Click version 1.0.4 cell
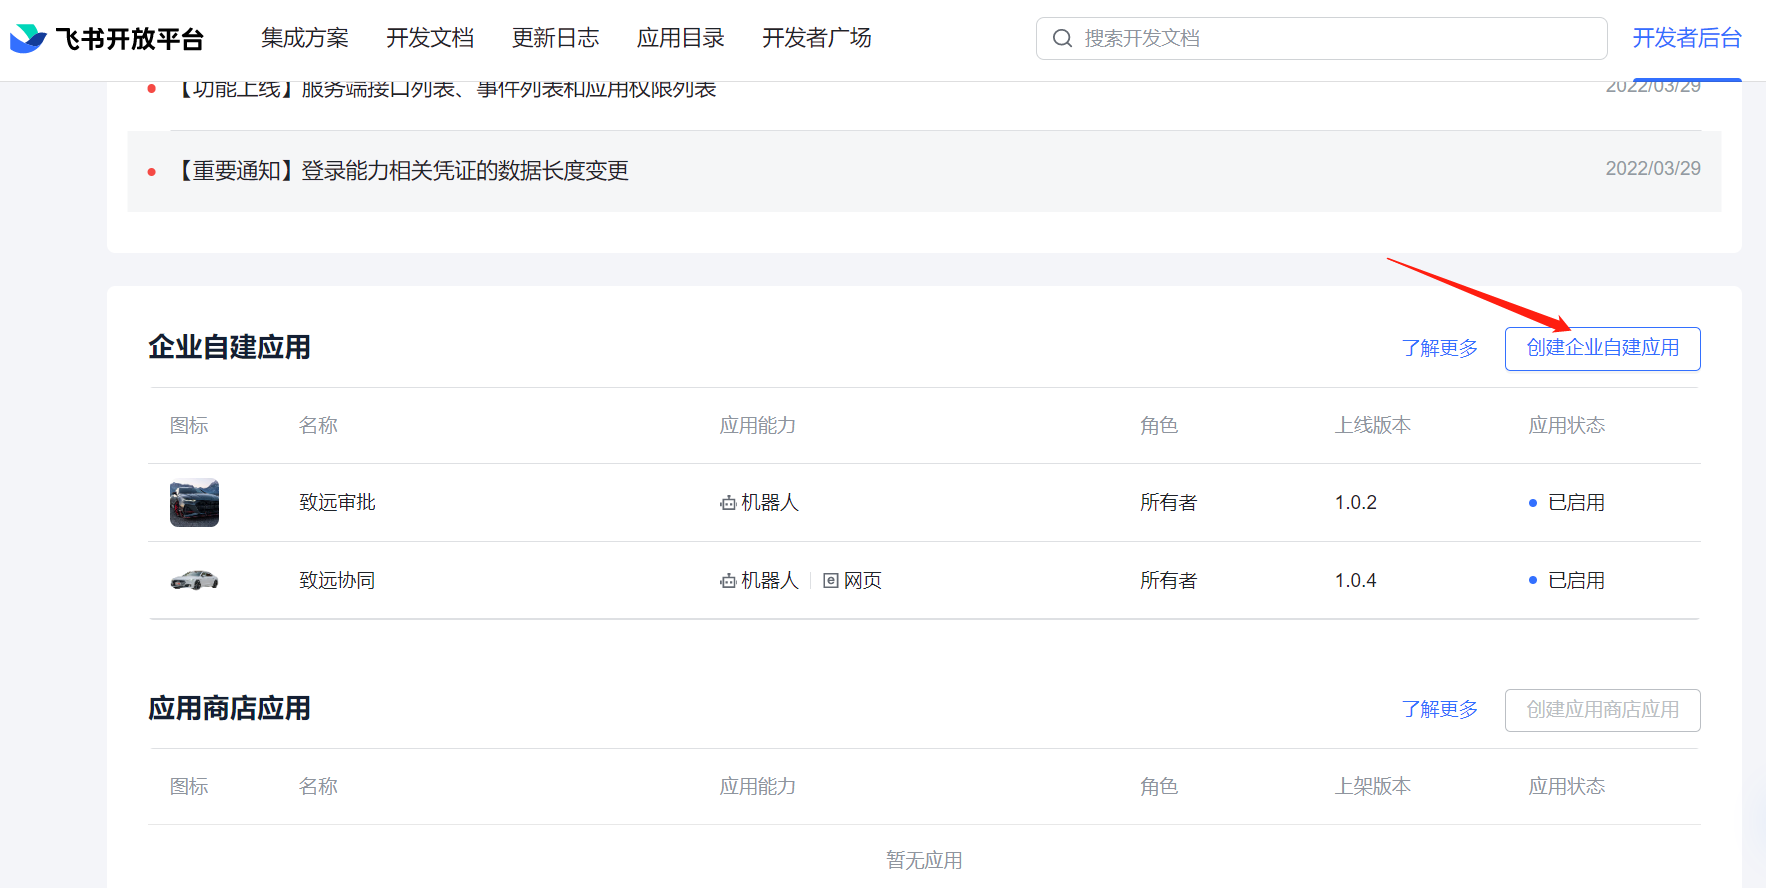The height and width of the screenshot is (888, 1766). coord(1355,580)
